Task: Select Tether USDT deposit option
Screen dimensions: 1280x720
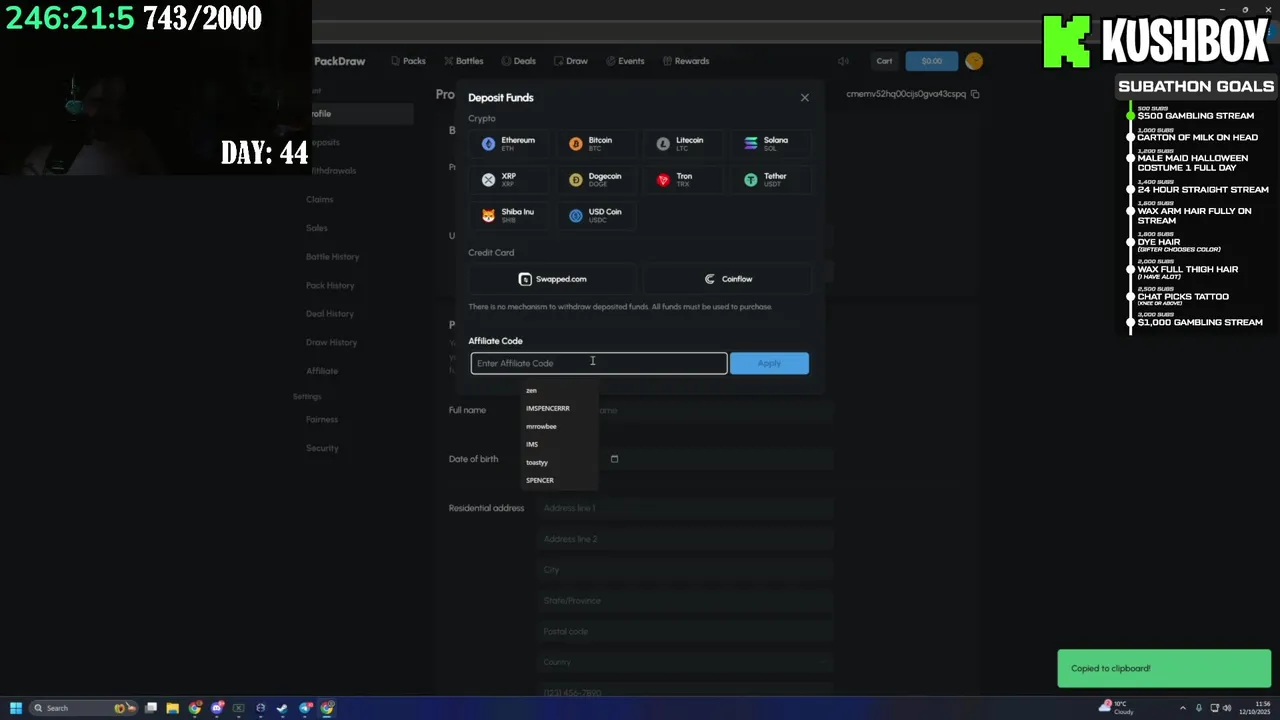Action: [771, 180]
